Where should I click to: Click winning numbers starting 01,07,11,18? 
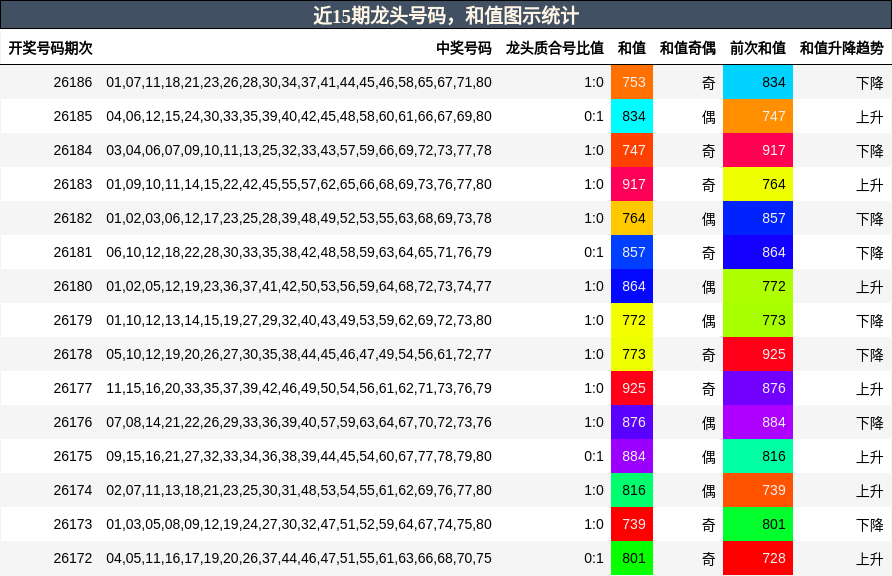tap(299, 82)
